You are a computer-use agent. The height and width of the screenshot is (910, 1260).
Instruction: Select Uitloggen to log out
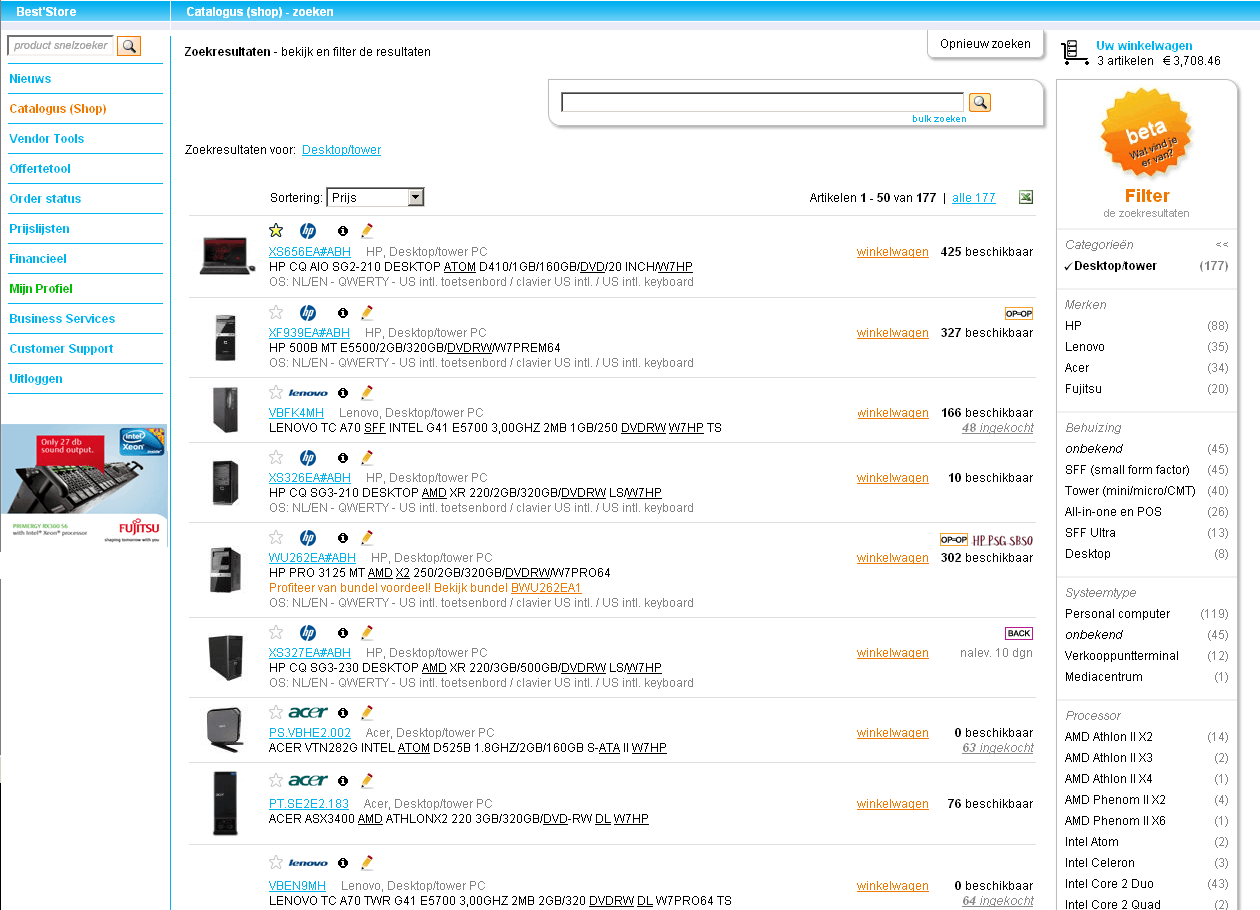(x=36, y=379)
